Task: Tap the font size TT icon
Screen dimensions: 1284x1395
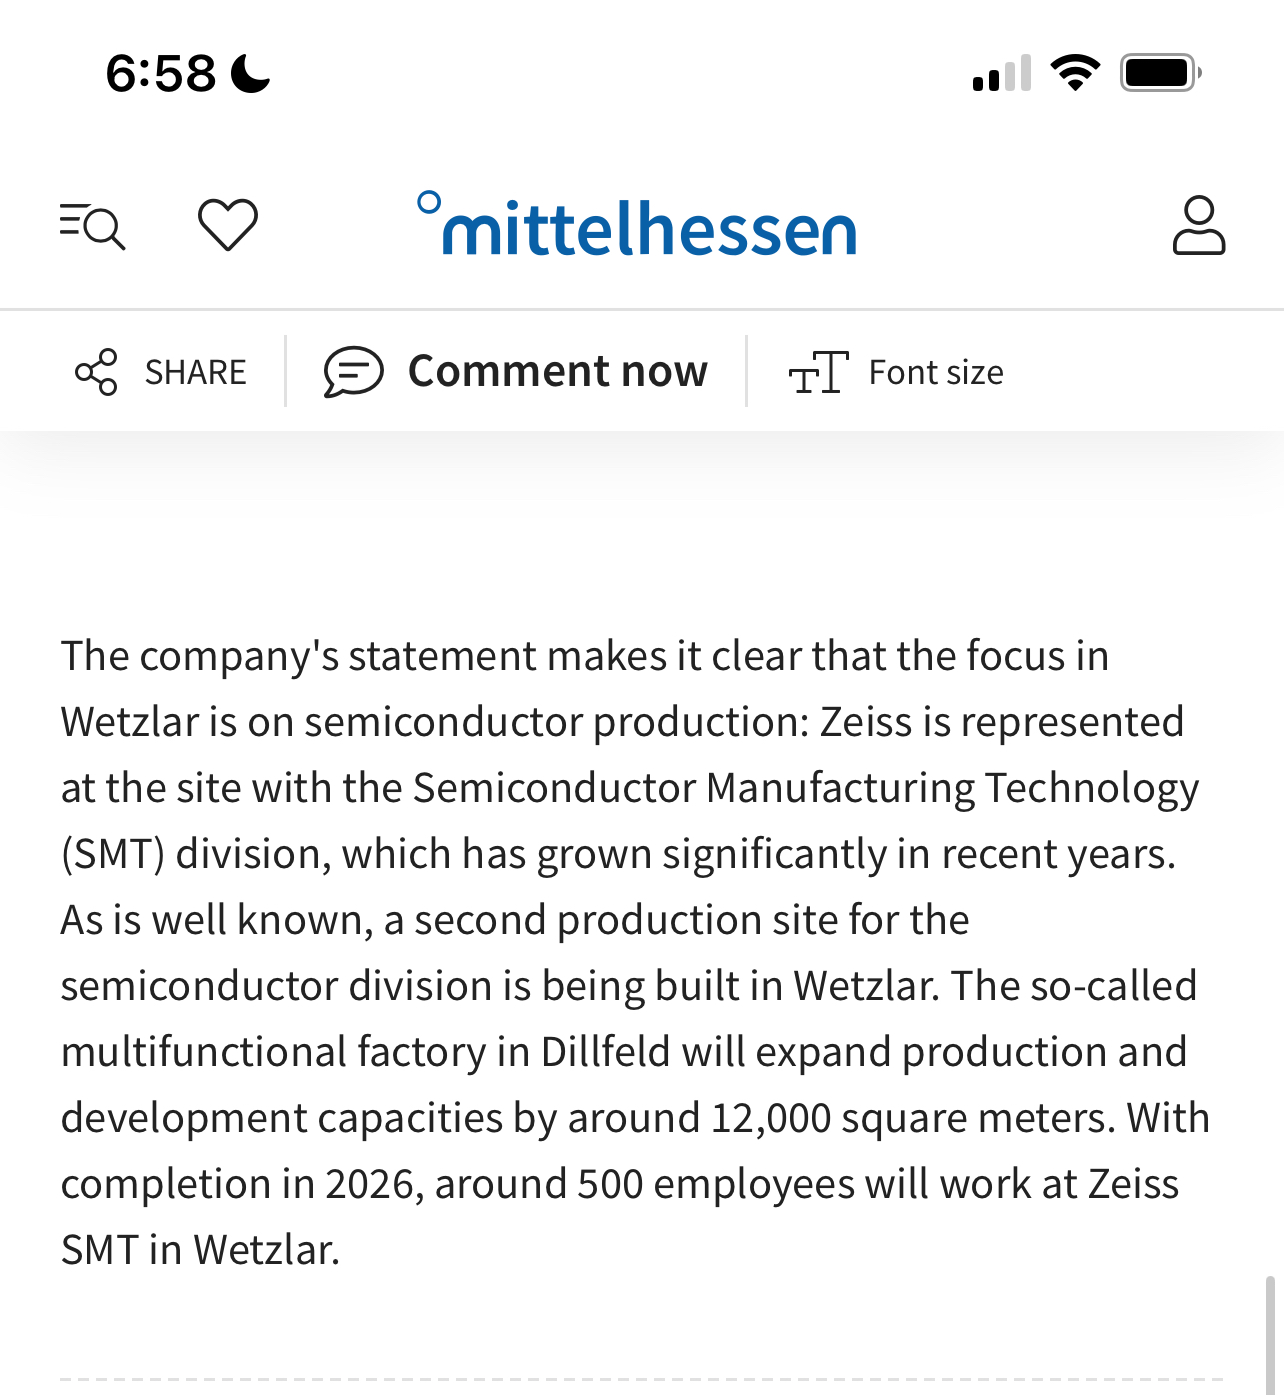Action: pos(818,372)
